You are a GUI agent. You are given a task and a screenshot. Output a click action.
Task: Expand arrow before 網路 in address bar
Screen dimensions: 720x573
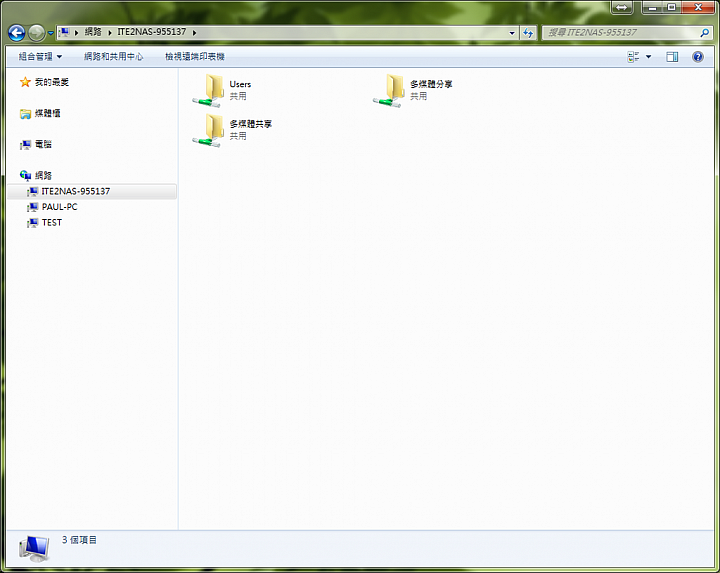point(77,33)
